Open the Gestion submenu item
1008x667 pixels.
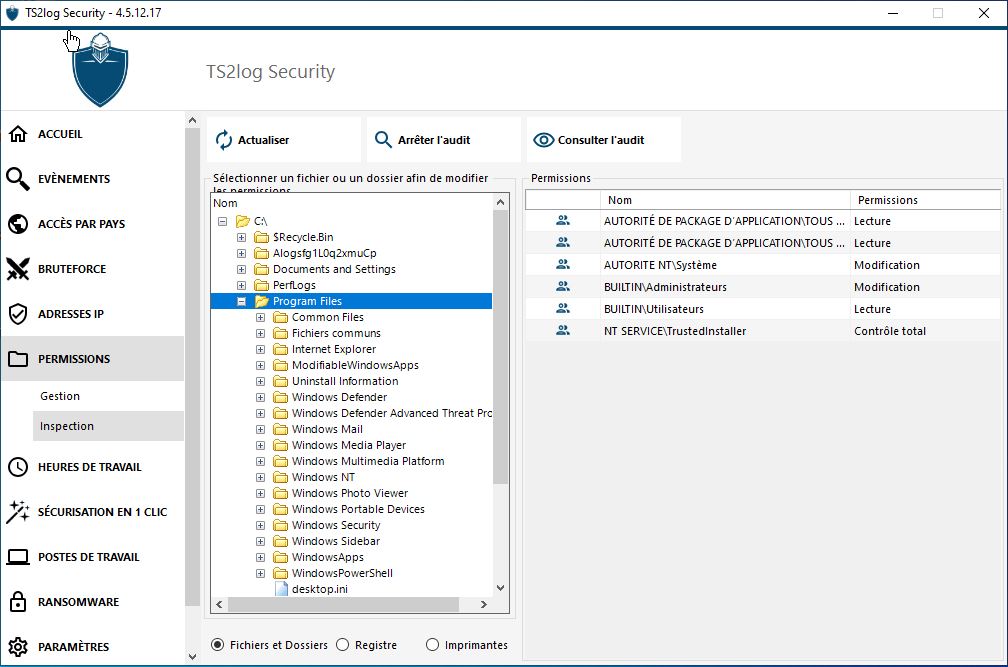pos(108,396)
